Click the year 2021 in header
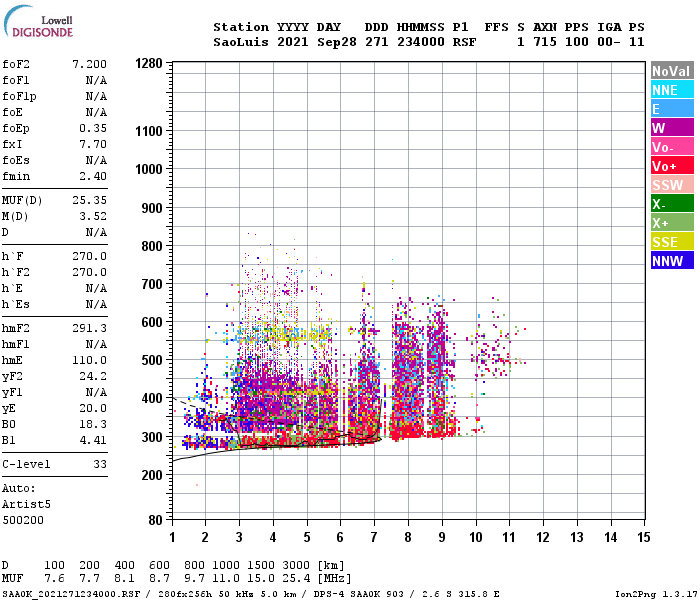 point(293,42)
